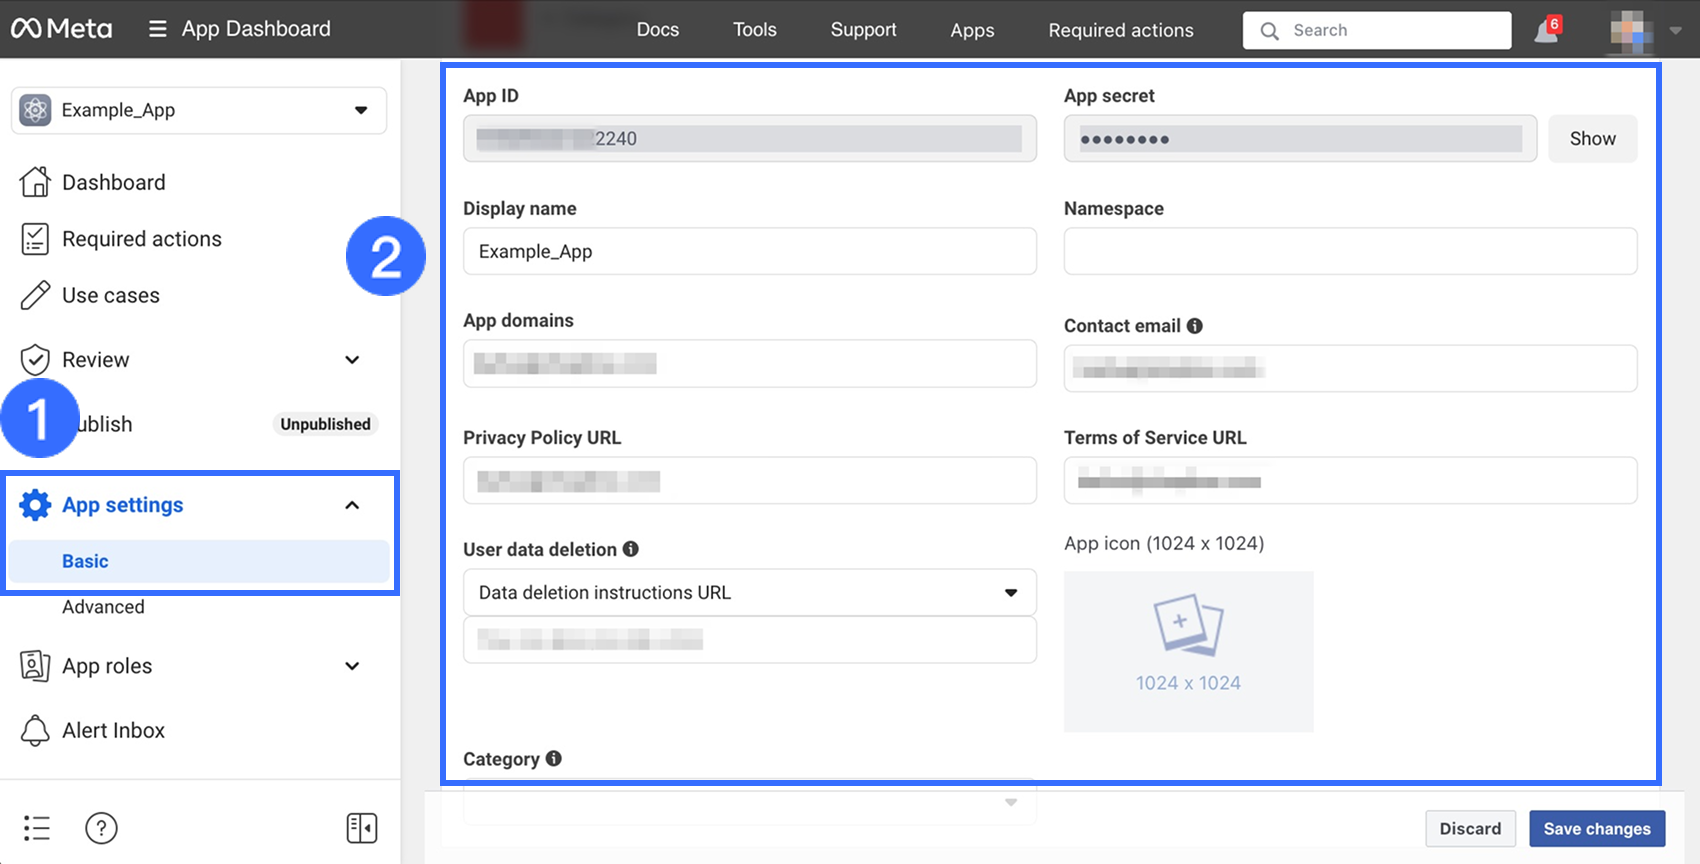Click the App Dashboard title text
1700x864 pixels.
(x=256, y=29)
